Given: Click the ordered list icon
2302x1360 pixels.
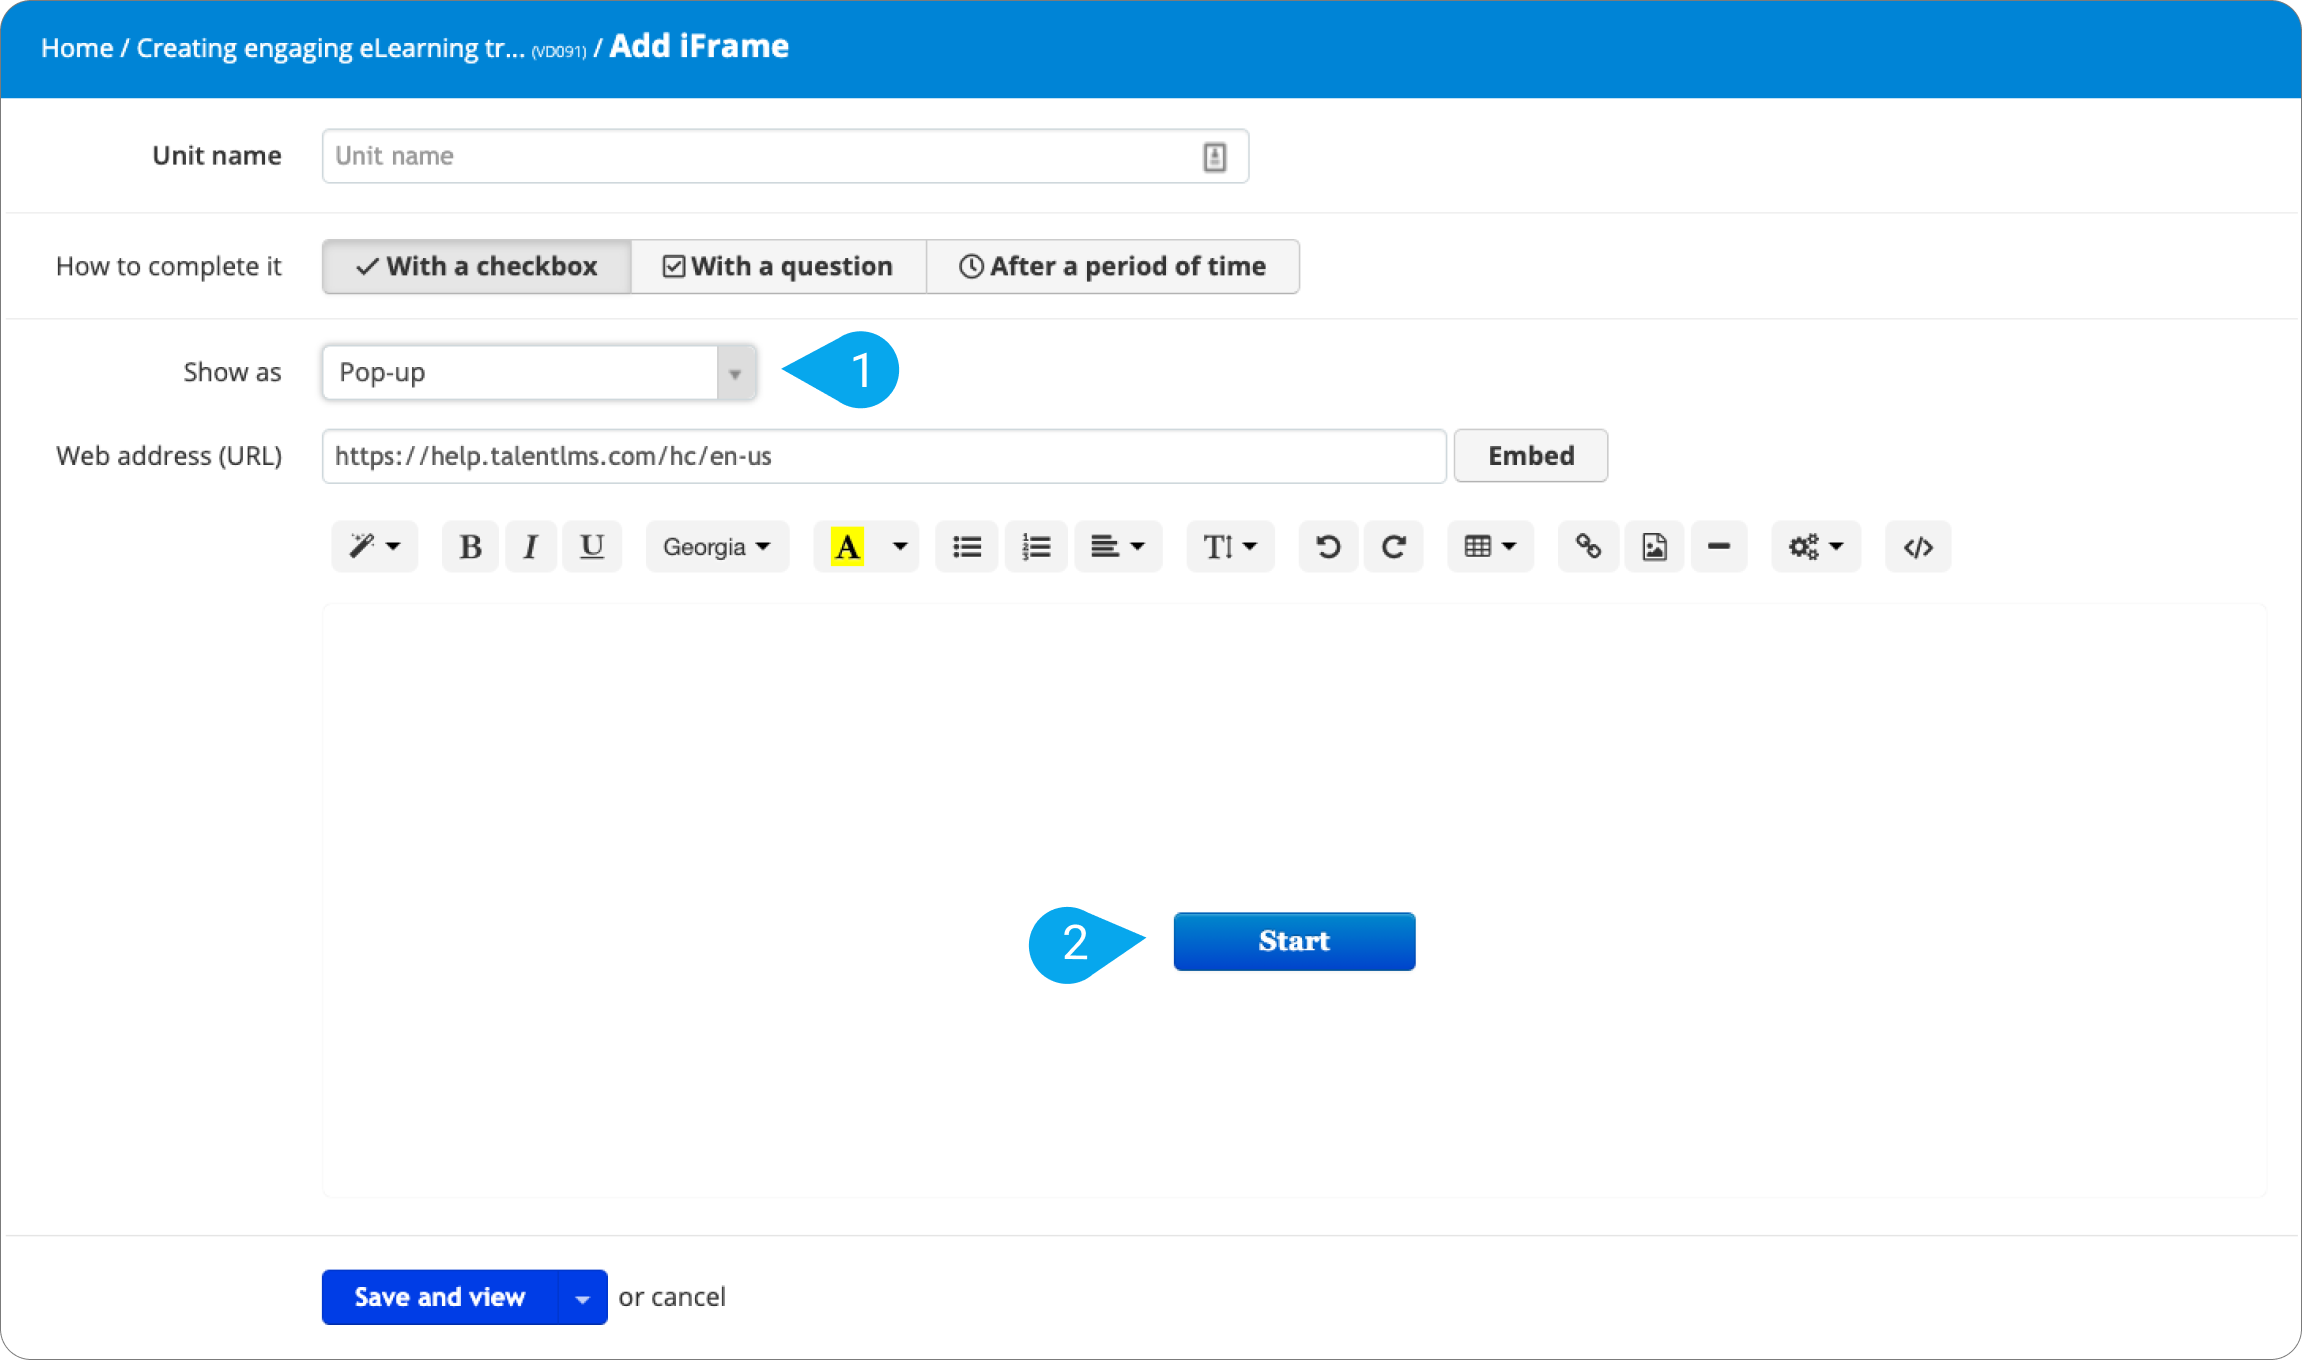Looking at the screenshot, I should 1034,546.
